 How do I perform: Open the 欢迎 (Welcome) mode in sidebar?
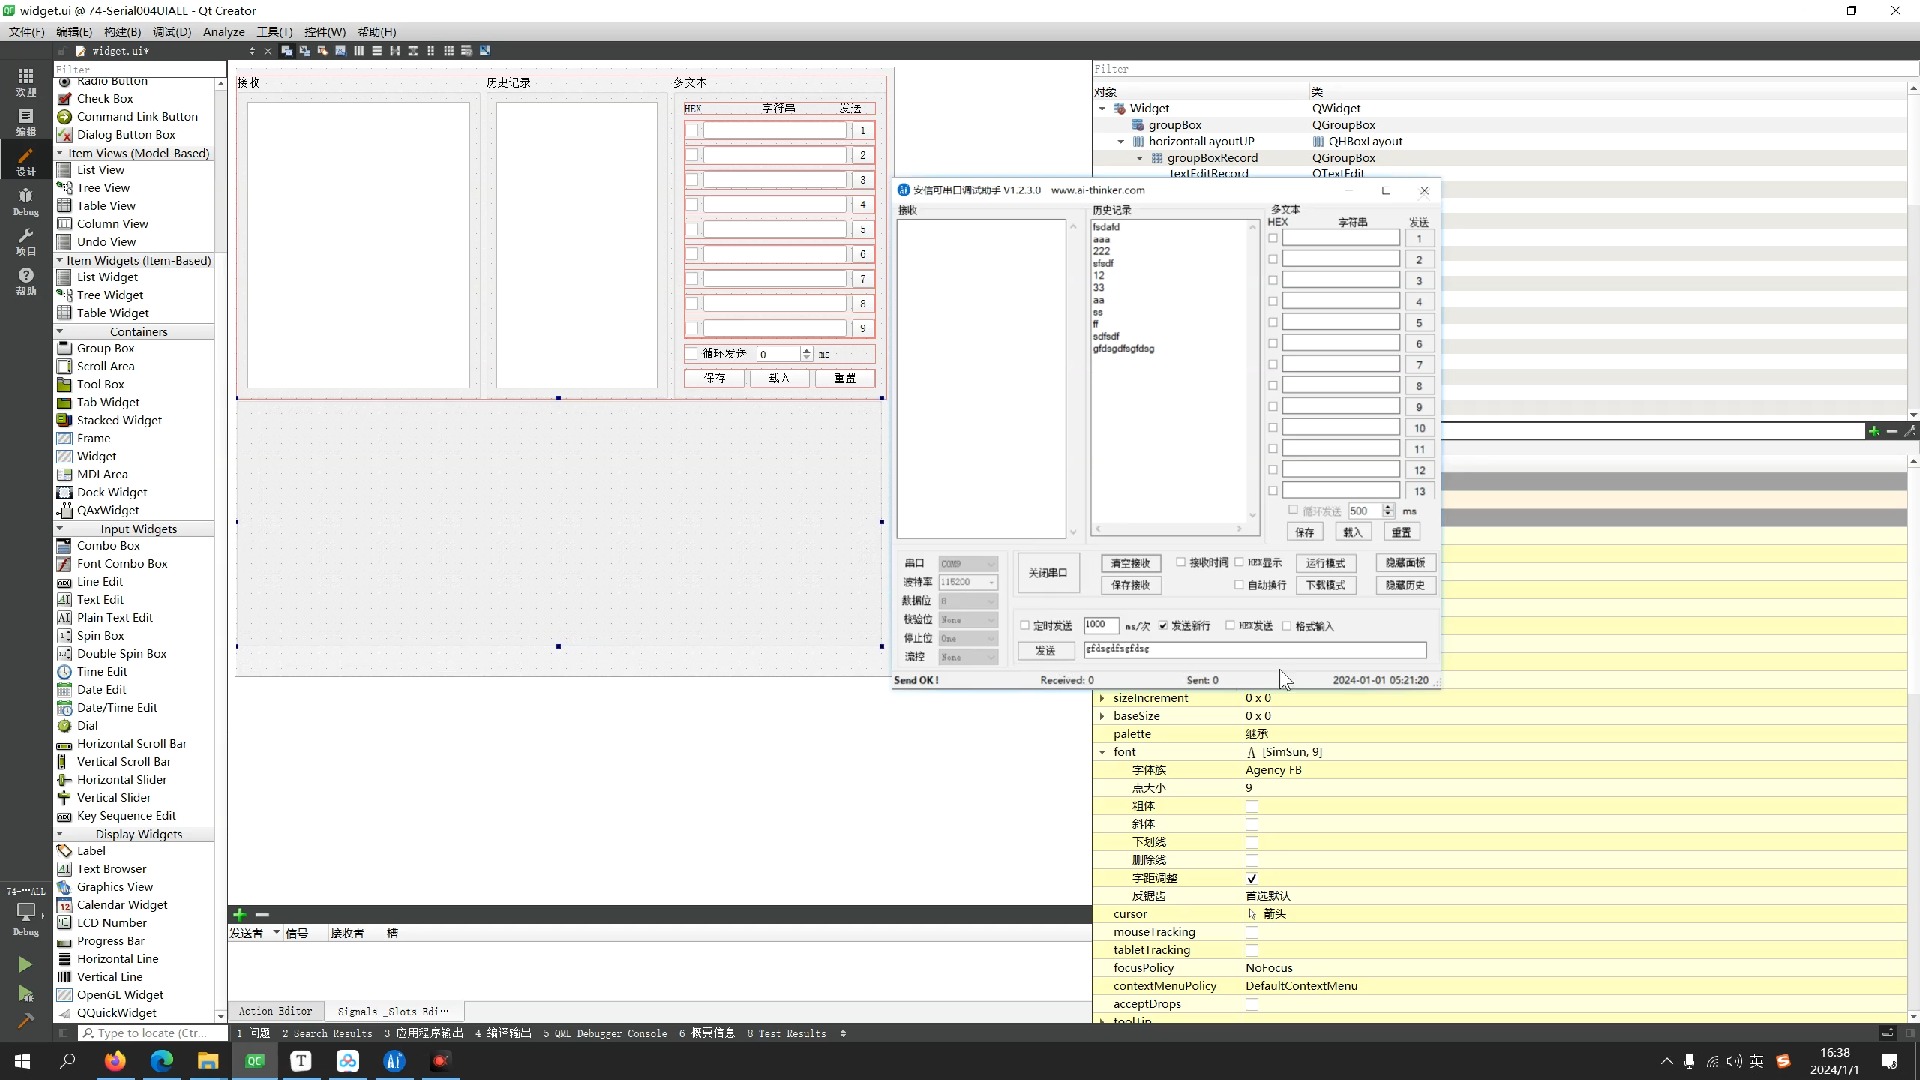point(26,82)
